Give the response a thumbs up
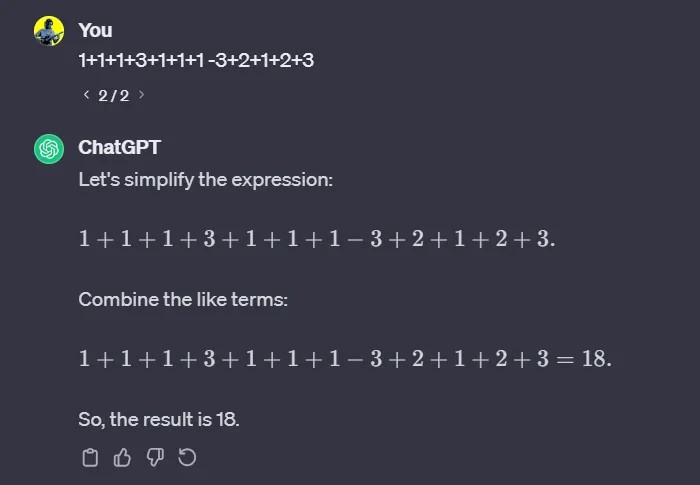This screenshot has height=485, width=700. click(x=122, y=457)
